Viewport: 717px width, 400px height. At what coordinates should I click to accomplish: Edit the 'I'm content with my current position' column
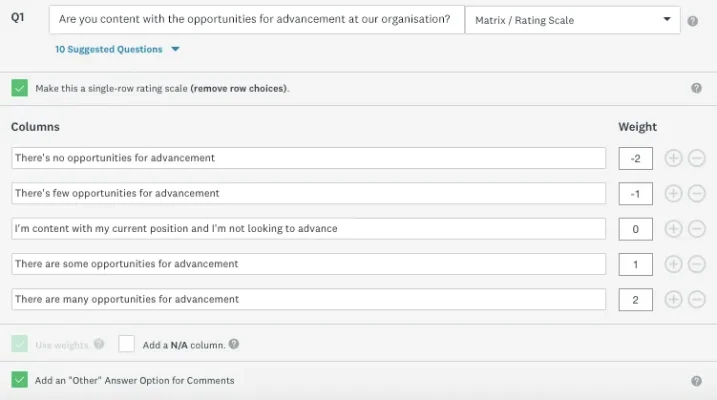tap(309, 228)
